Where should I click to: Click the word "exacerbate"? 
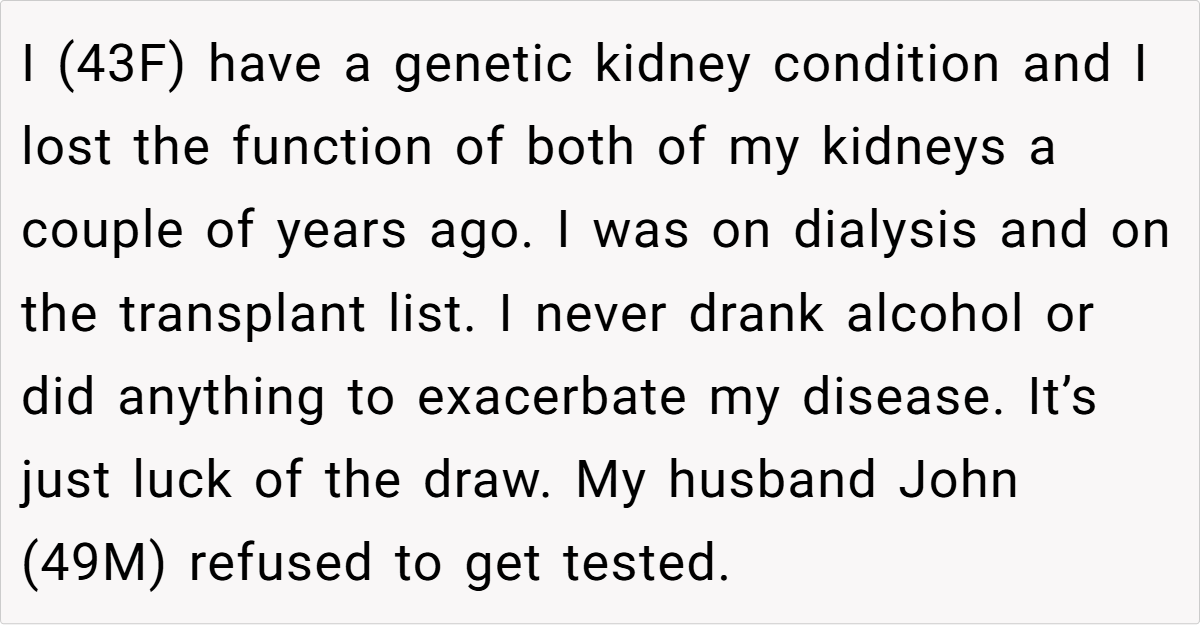(x=551, y=397)
